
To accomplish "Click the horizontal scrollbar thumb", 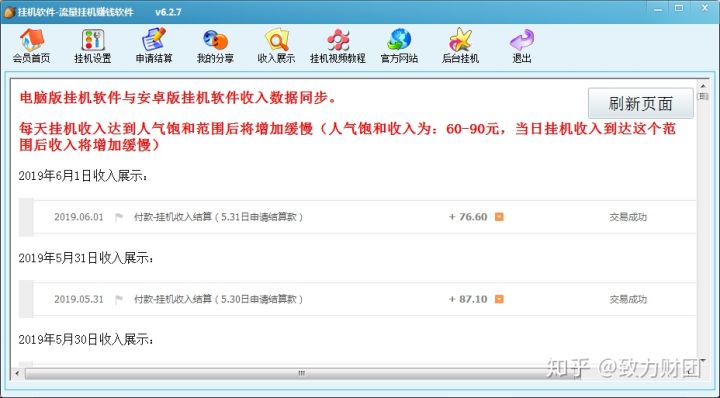I will [x=301, y=373].
